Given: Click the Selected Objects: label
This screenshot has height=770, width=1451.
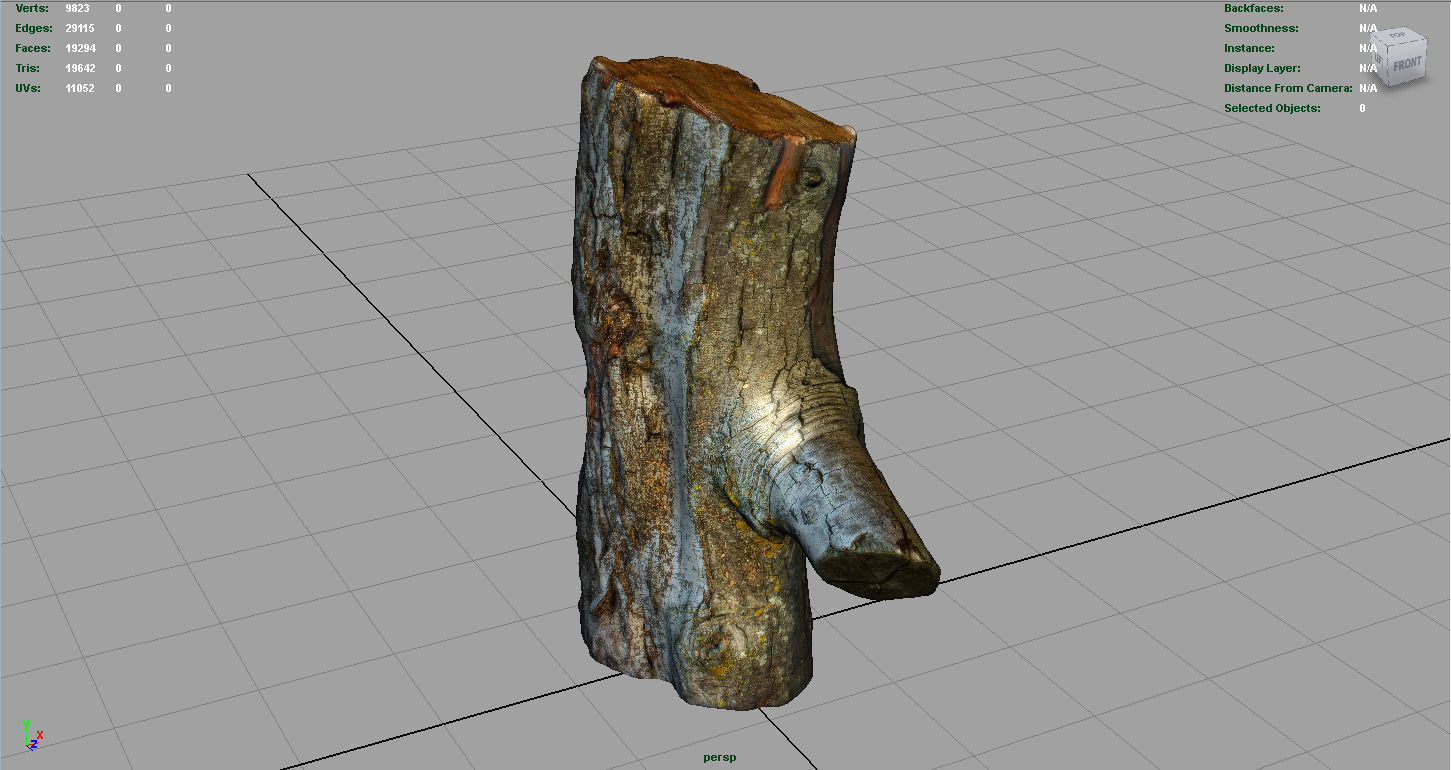Looking at the screenshot, I should pyautogui.click(x=1272, y=108).
